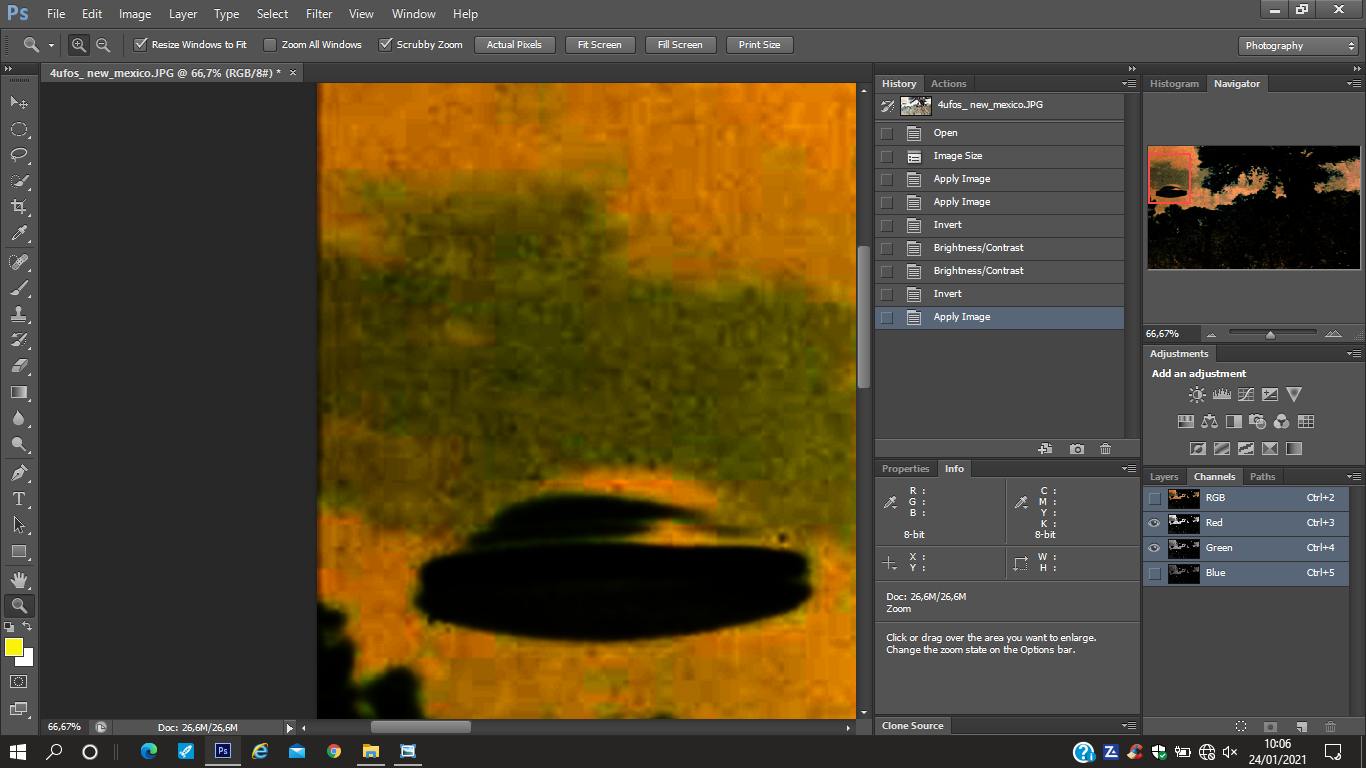This screenshot has width=1366, height=768.
Task: Click the Fit Screen button
Action: pyautogui.click(x=600, y=45)
